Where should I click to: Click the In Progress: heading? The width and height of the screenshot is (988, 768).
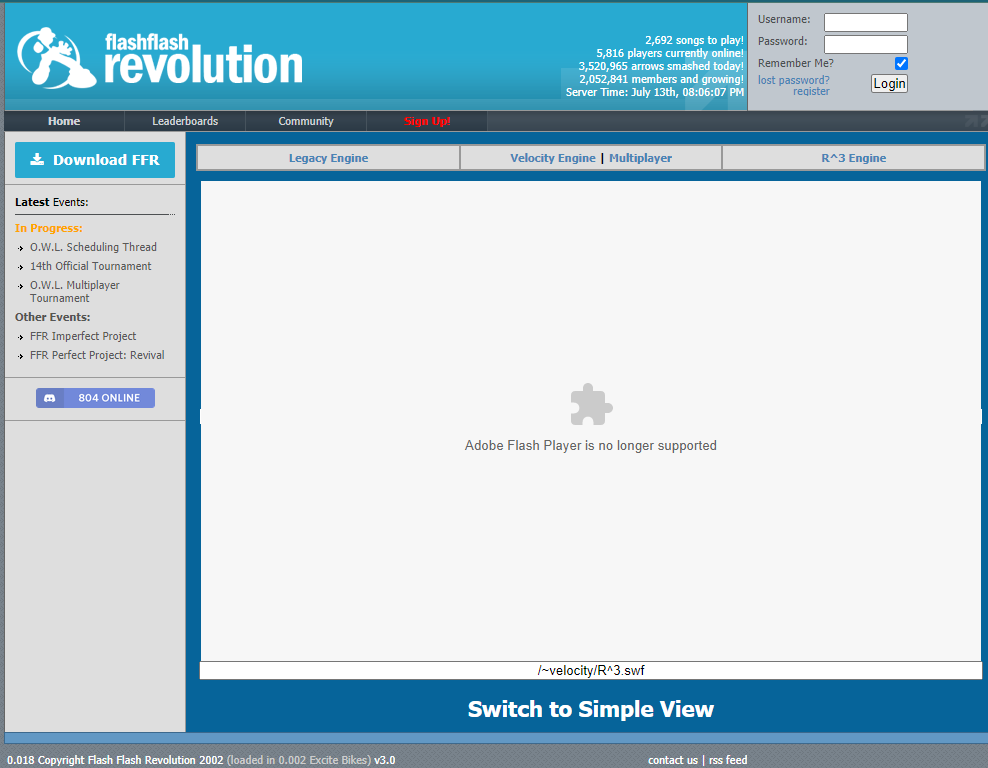coord(49,228)
